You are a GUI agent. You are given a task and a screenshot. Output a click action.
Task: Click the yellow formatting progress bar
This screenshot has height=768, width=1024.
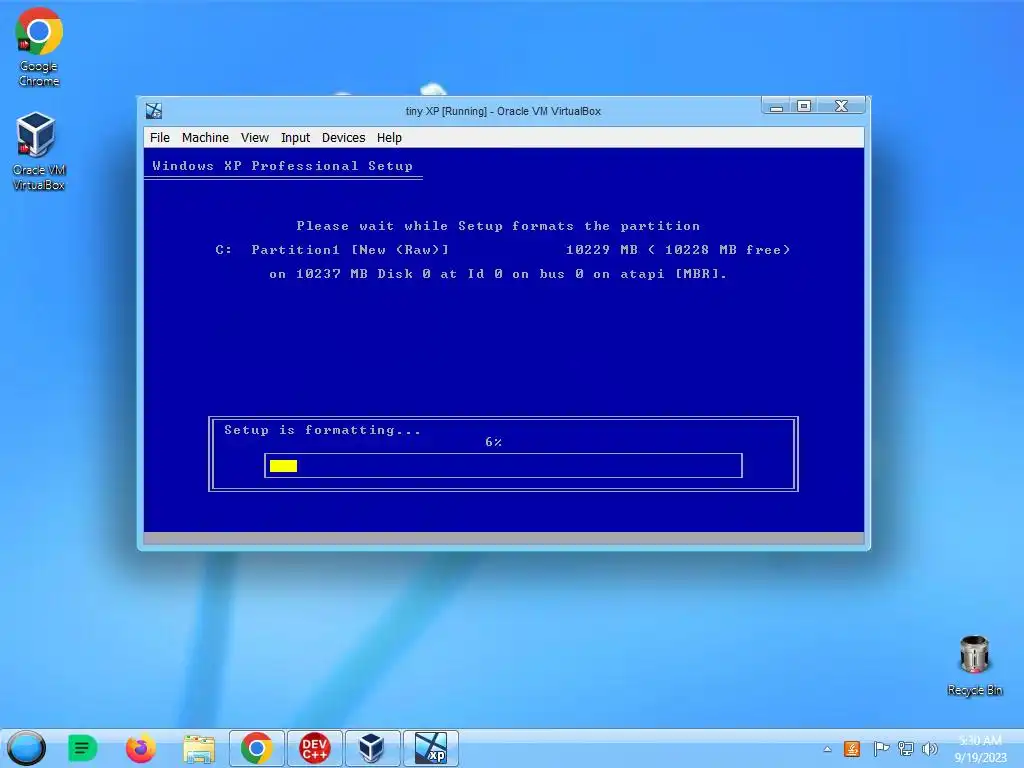pyautogui.click(x=283, y=466)
